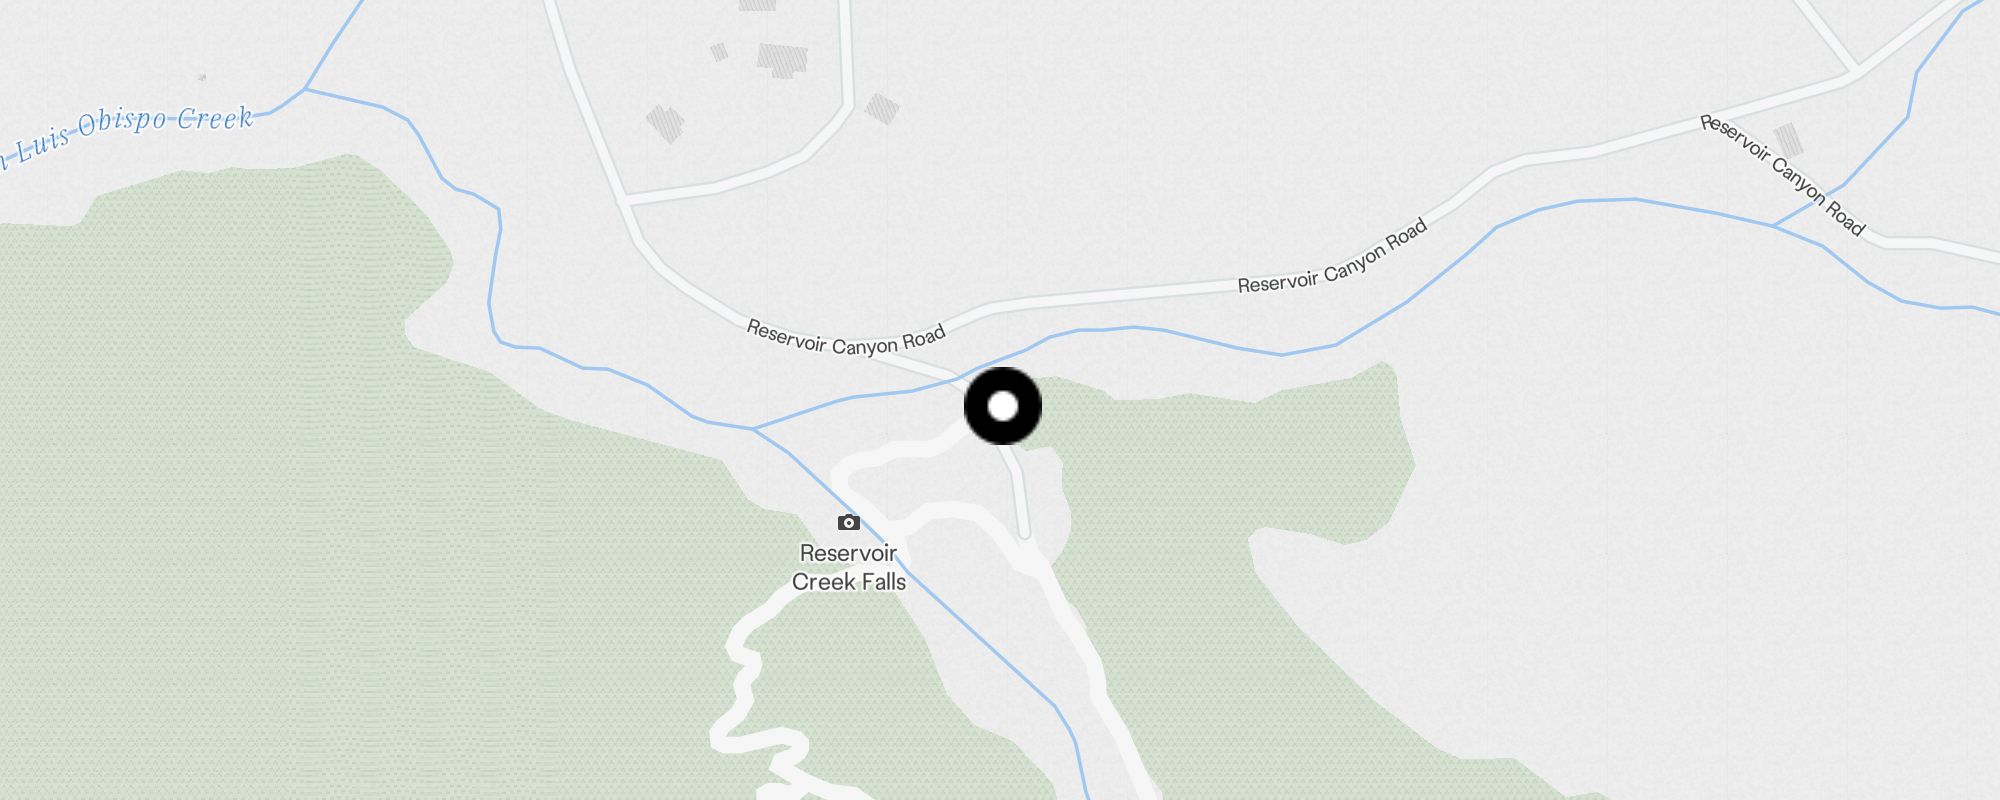
Task: Click the creek junction near San Luis Obispo Creek label
Action: click(305, 89)
